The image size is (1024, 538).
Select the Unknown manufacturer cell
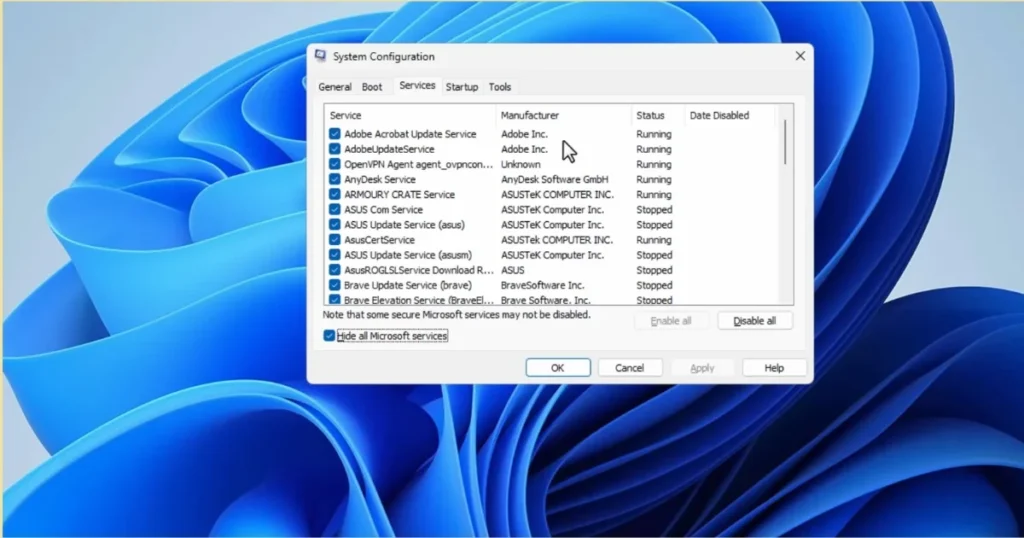(x=520, y=164)
